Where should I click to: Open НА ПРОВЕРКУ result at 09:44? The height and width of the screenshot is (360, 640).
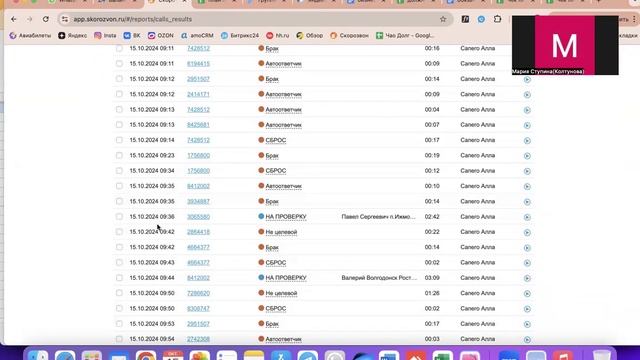(x=286, y=278)
